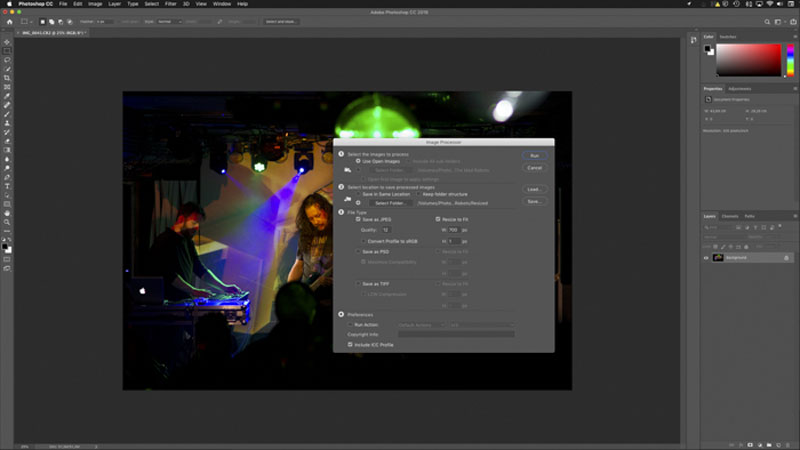Click the destination Select Folder button

tap(390, 203)
